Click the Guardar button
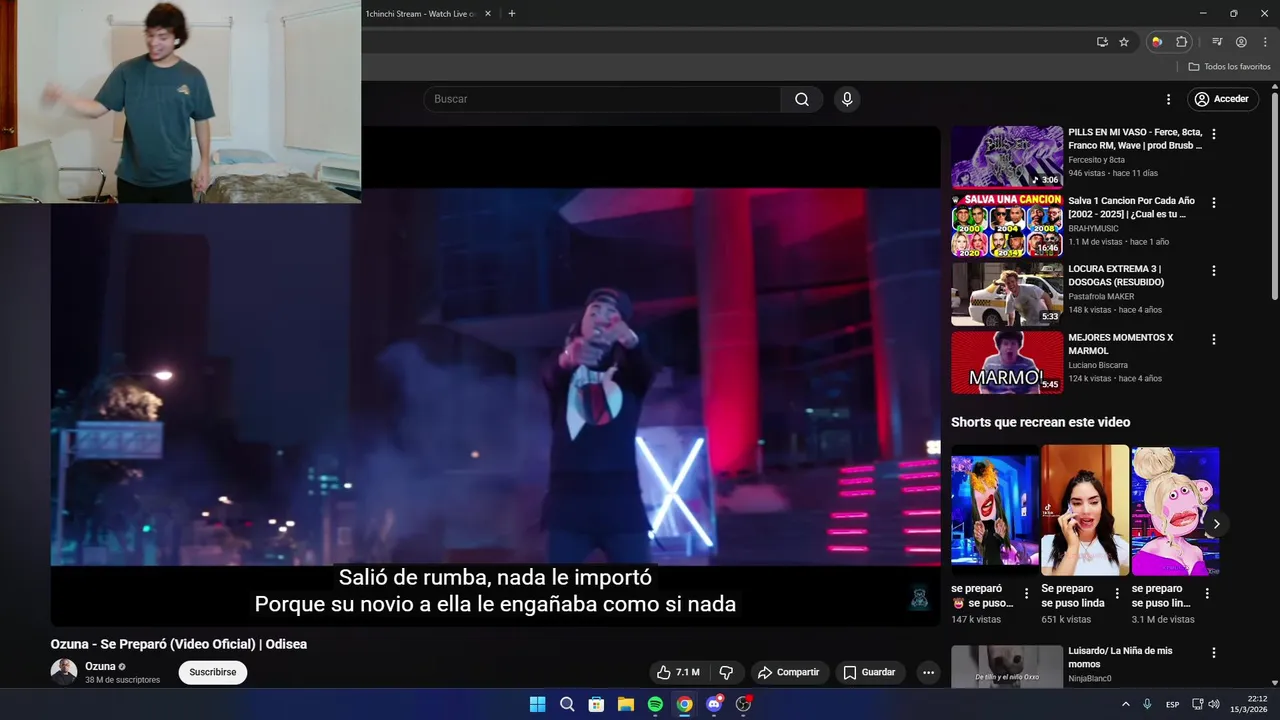1280x720 pixels. 869,672
